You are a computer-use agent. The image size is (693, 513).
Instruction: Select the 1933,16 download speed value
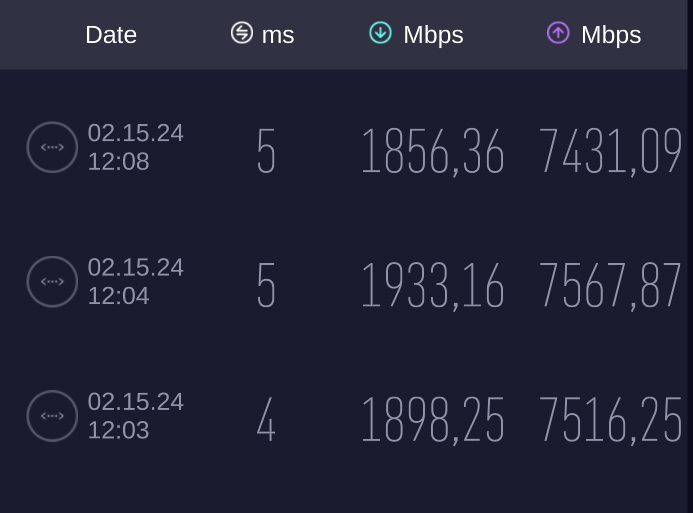point(433,285)
